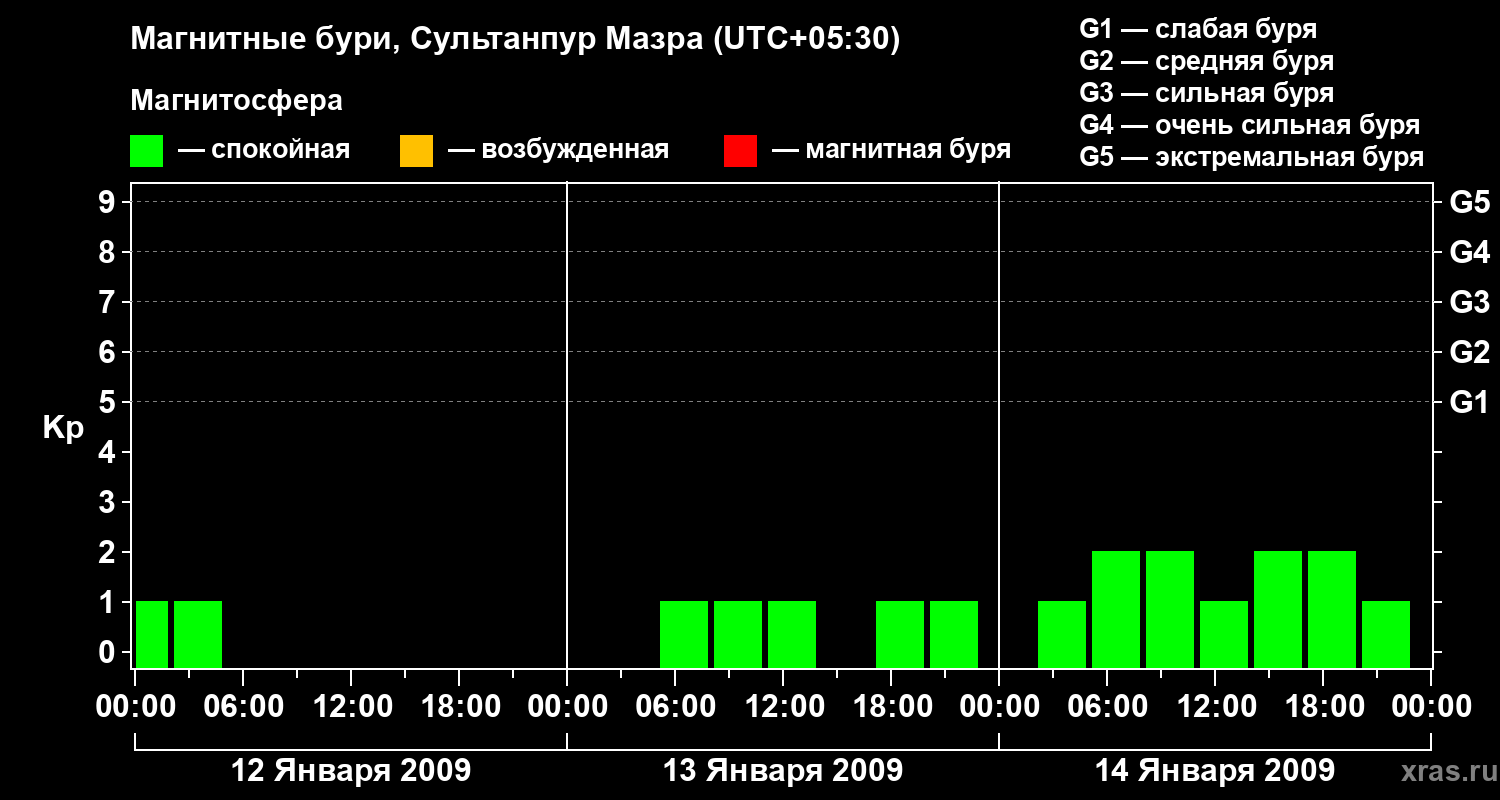Screen dimensions: 1500x800
Task: Click the '13 Января 2009' date label
Action: tap(783, 771)
